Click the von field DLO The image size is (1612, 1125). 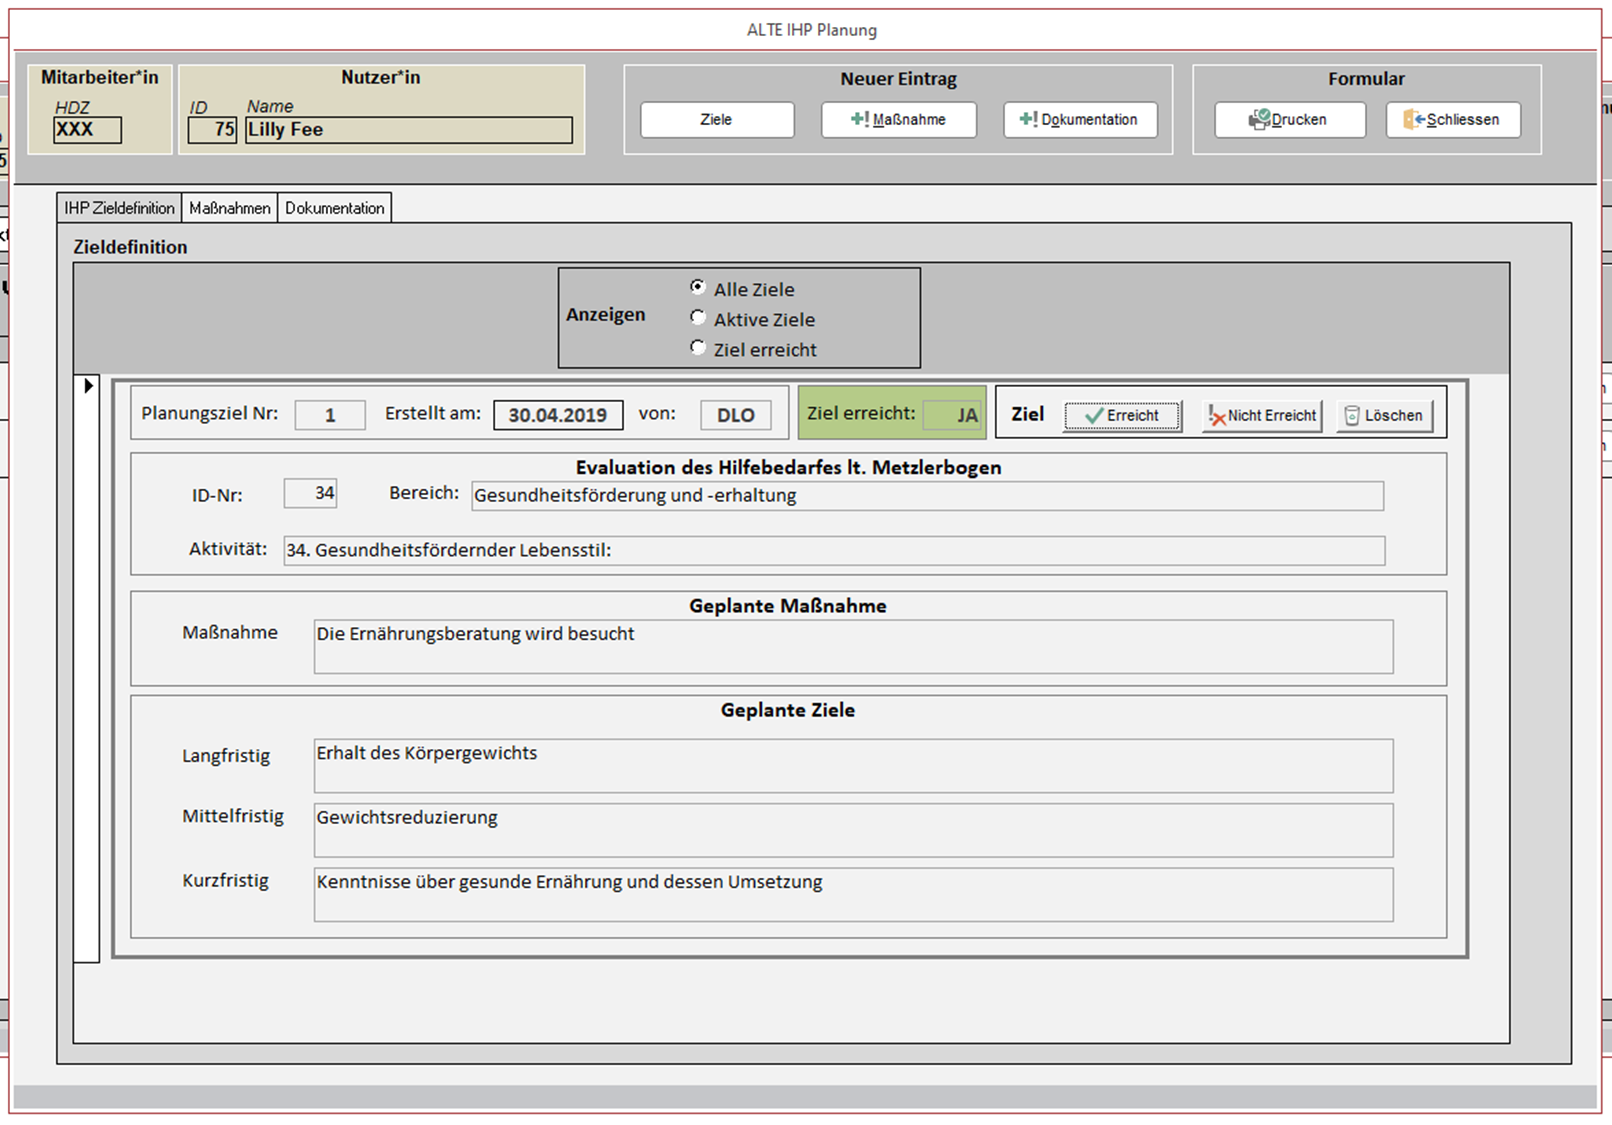click(x=736, y=415)
